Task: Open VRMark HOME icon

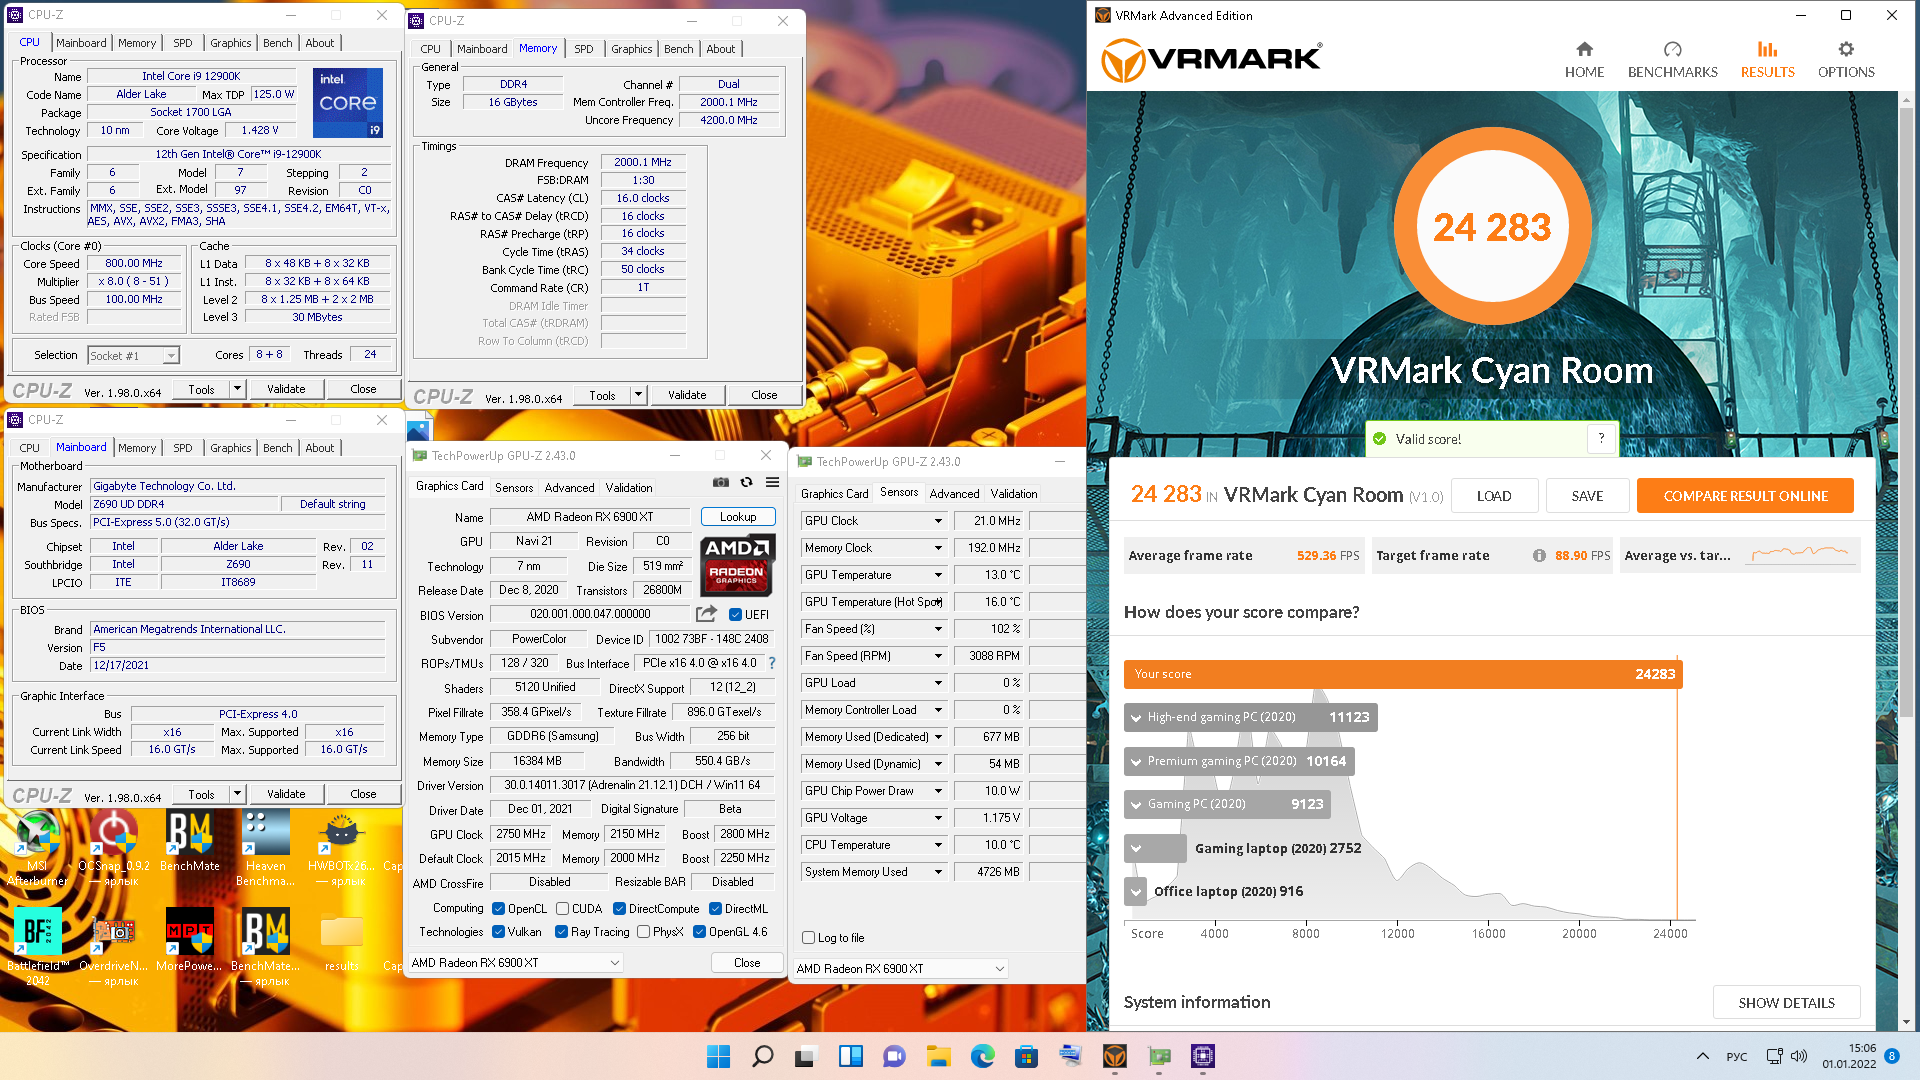Action: 1584,49
